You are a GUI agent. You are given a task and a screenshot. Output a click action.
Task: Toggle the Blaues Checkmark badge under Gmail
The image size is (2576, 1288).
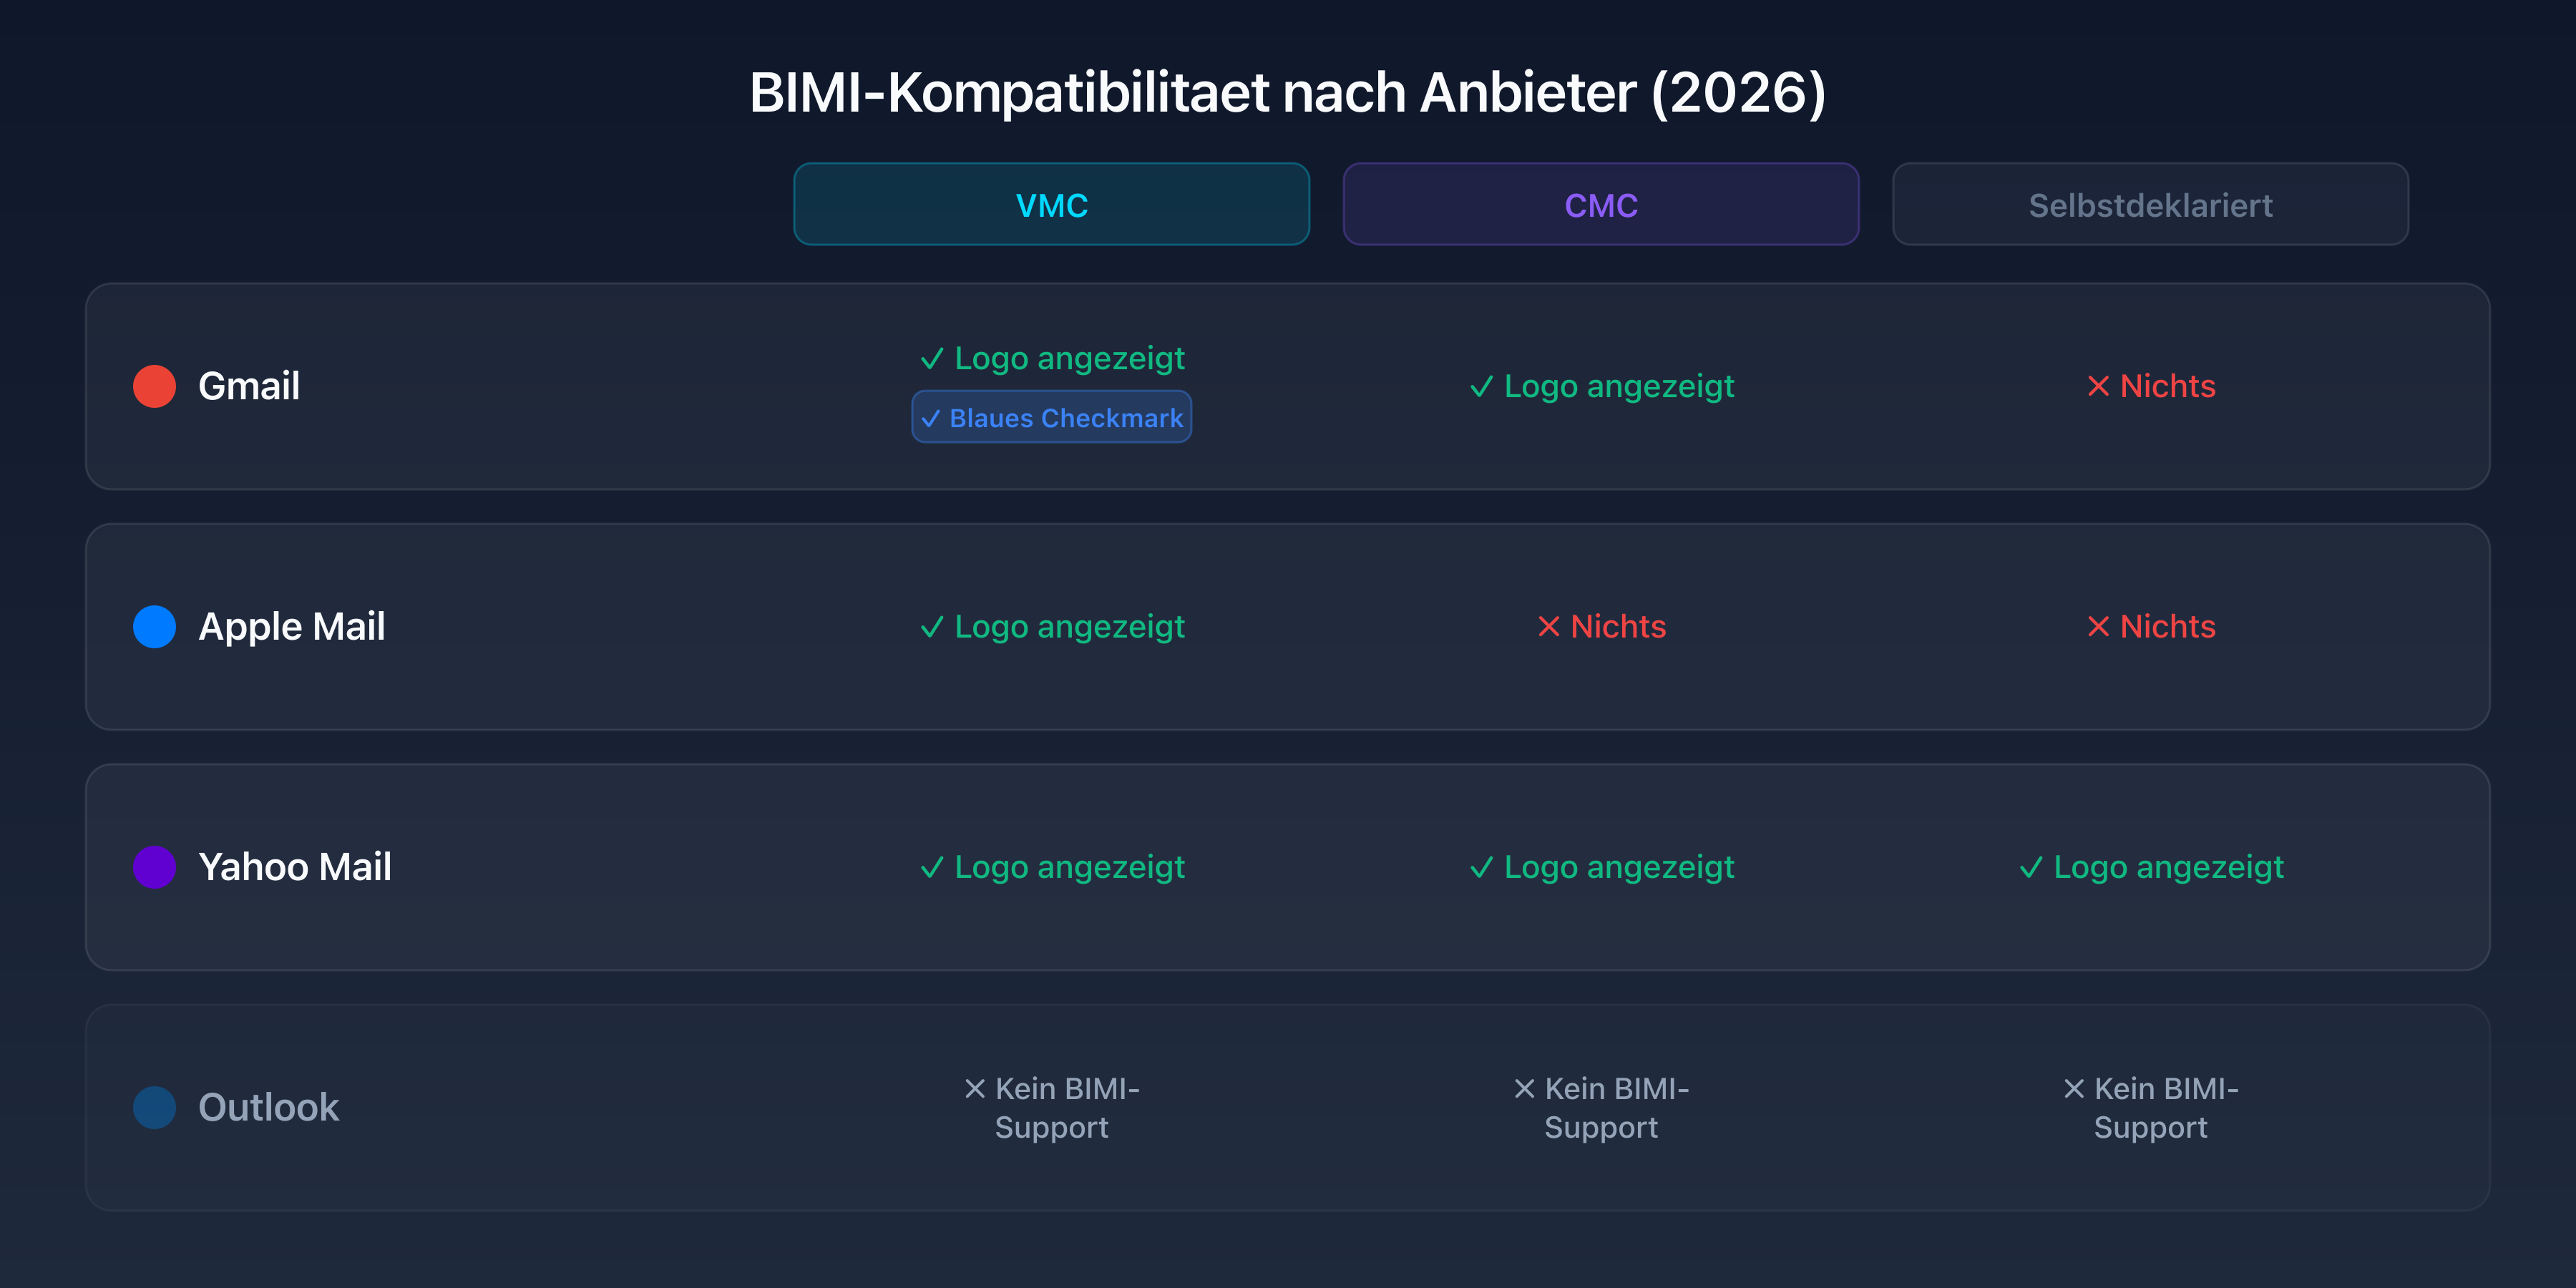click(x=1051, y=417)
